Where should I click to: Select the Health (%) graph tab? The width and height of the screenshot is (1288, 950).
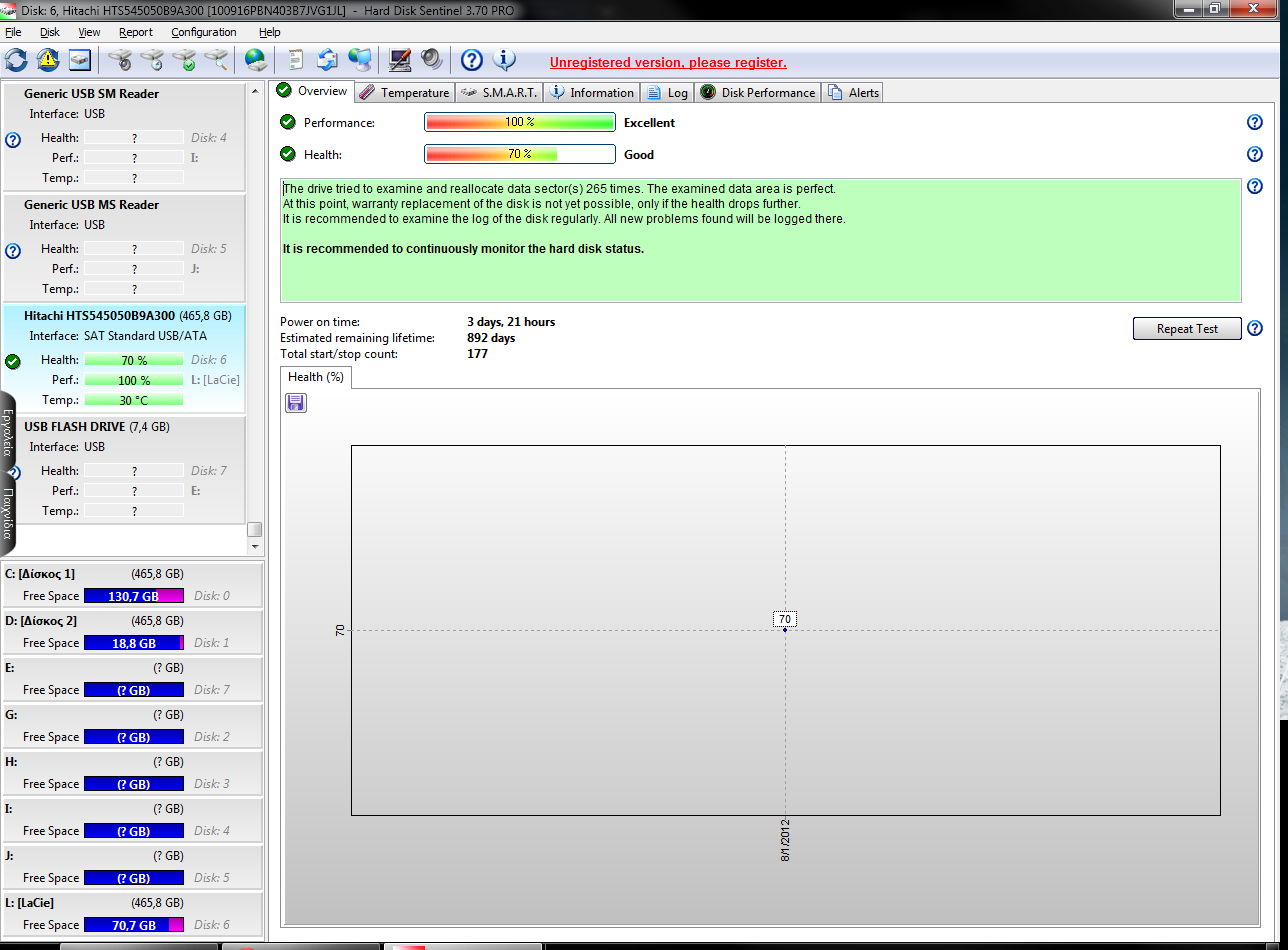coord(316,377)
